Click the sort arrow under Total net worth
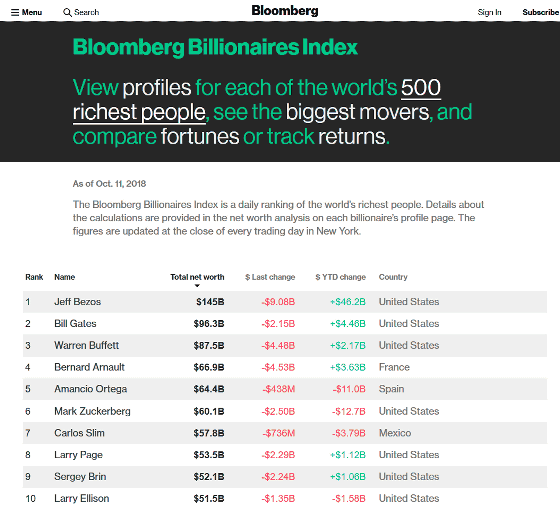This screenshot has height=510, width=560. (197, 286)
